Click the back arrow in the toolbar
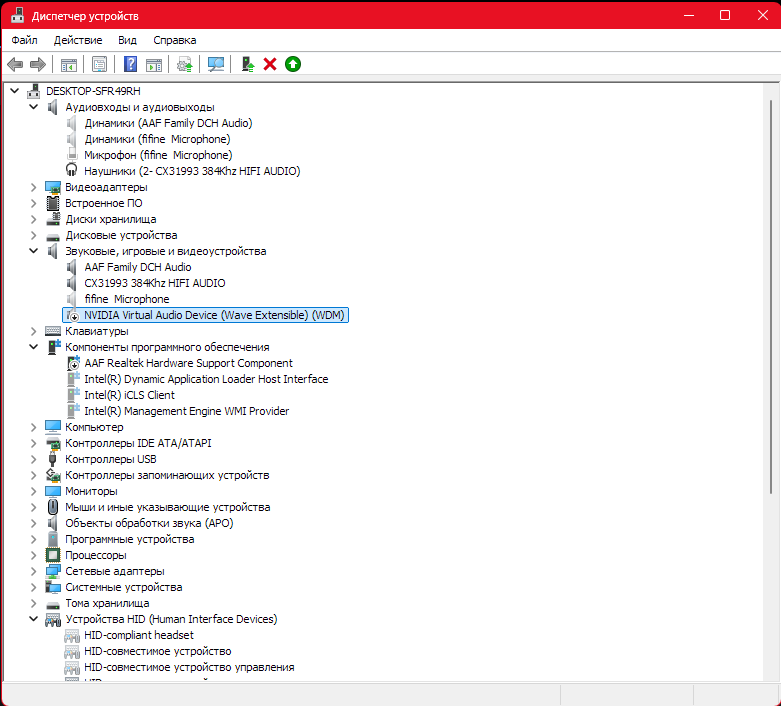This screenshot has width=781, height=706. [15, 64]
